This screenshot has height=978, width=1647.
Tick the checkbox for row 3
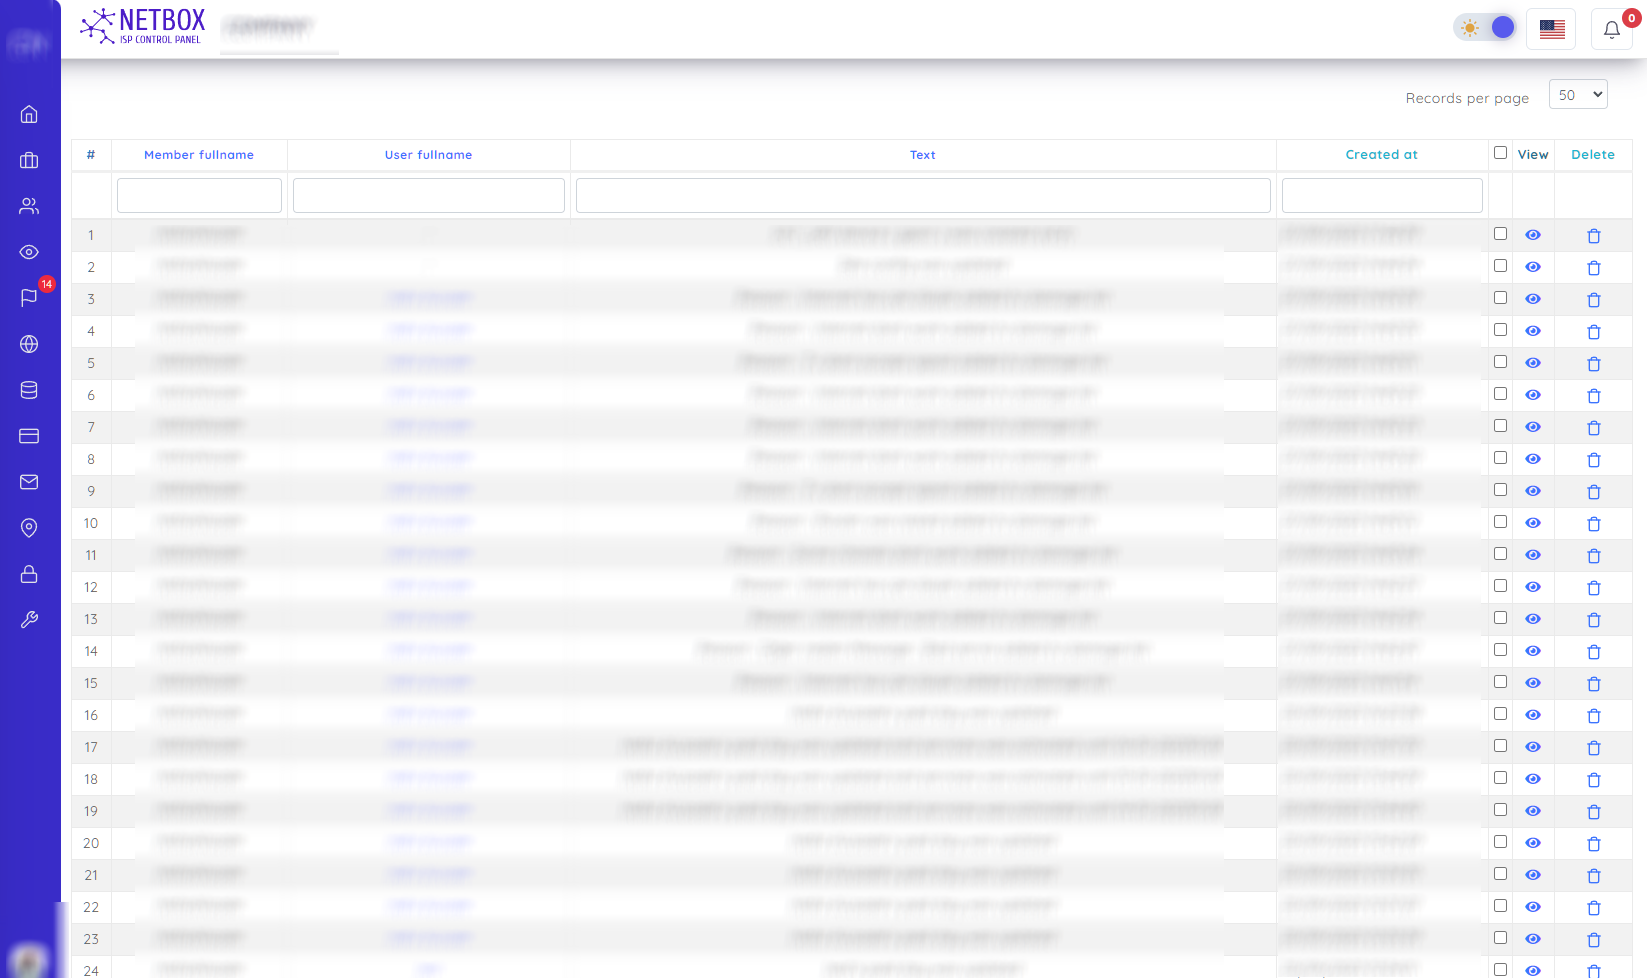tap(1500, 298)
